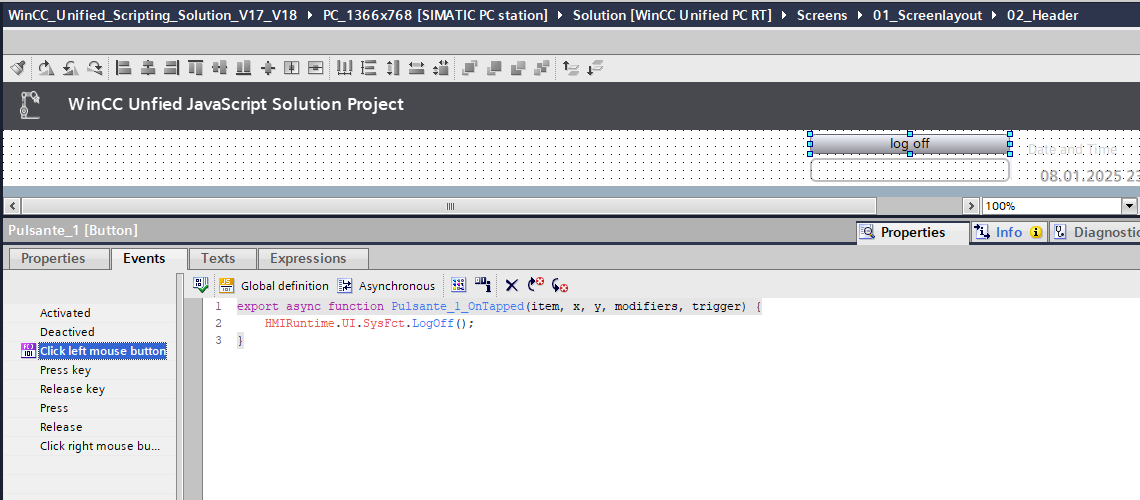Select the Deactived event

tap(67, 332)
